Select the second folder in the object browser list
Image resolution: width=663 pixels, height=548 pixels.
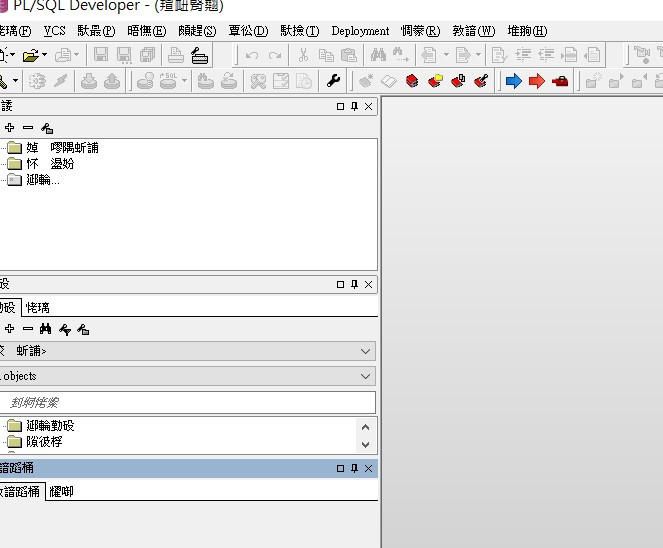35,441
